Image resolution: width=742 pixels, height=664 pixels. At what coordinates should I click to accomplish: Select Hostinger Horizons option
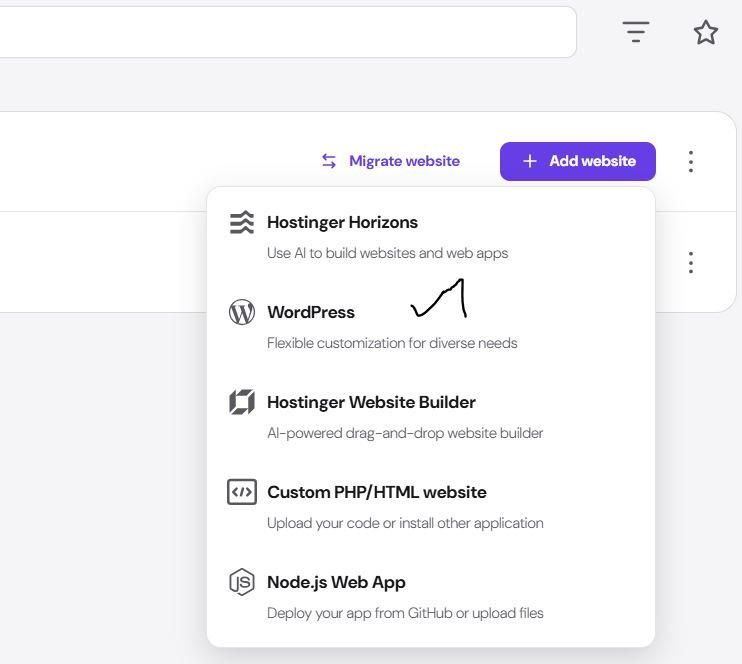[x=431, y=237]
